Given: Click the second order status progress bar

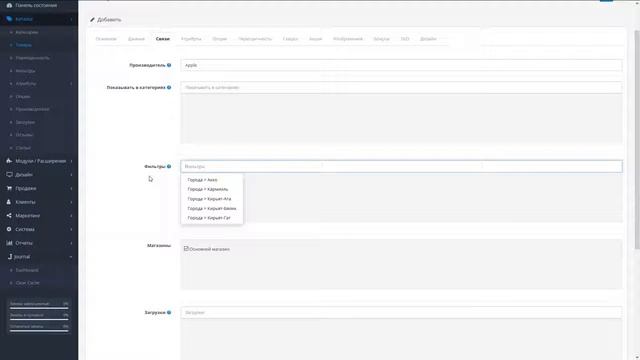Looking at the screenshot, I should tap(39, 319).
